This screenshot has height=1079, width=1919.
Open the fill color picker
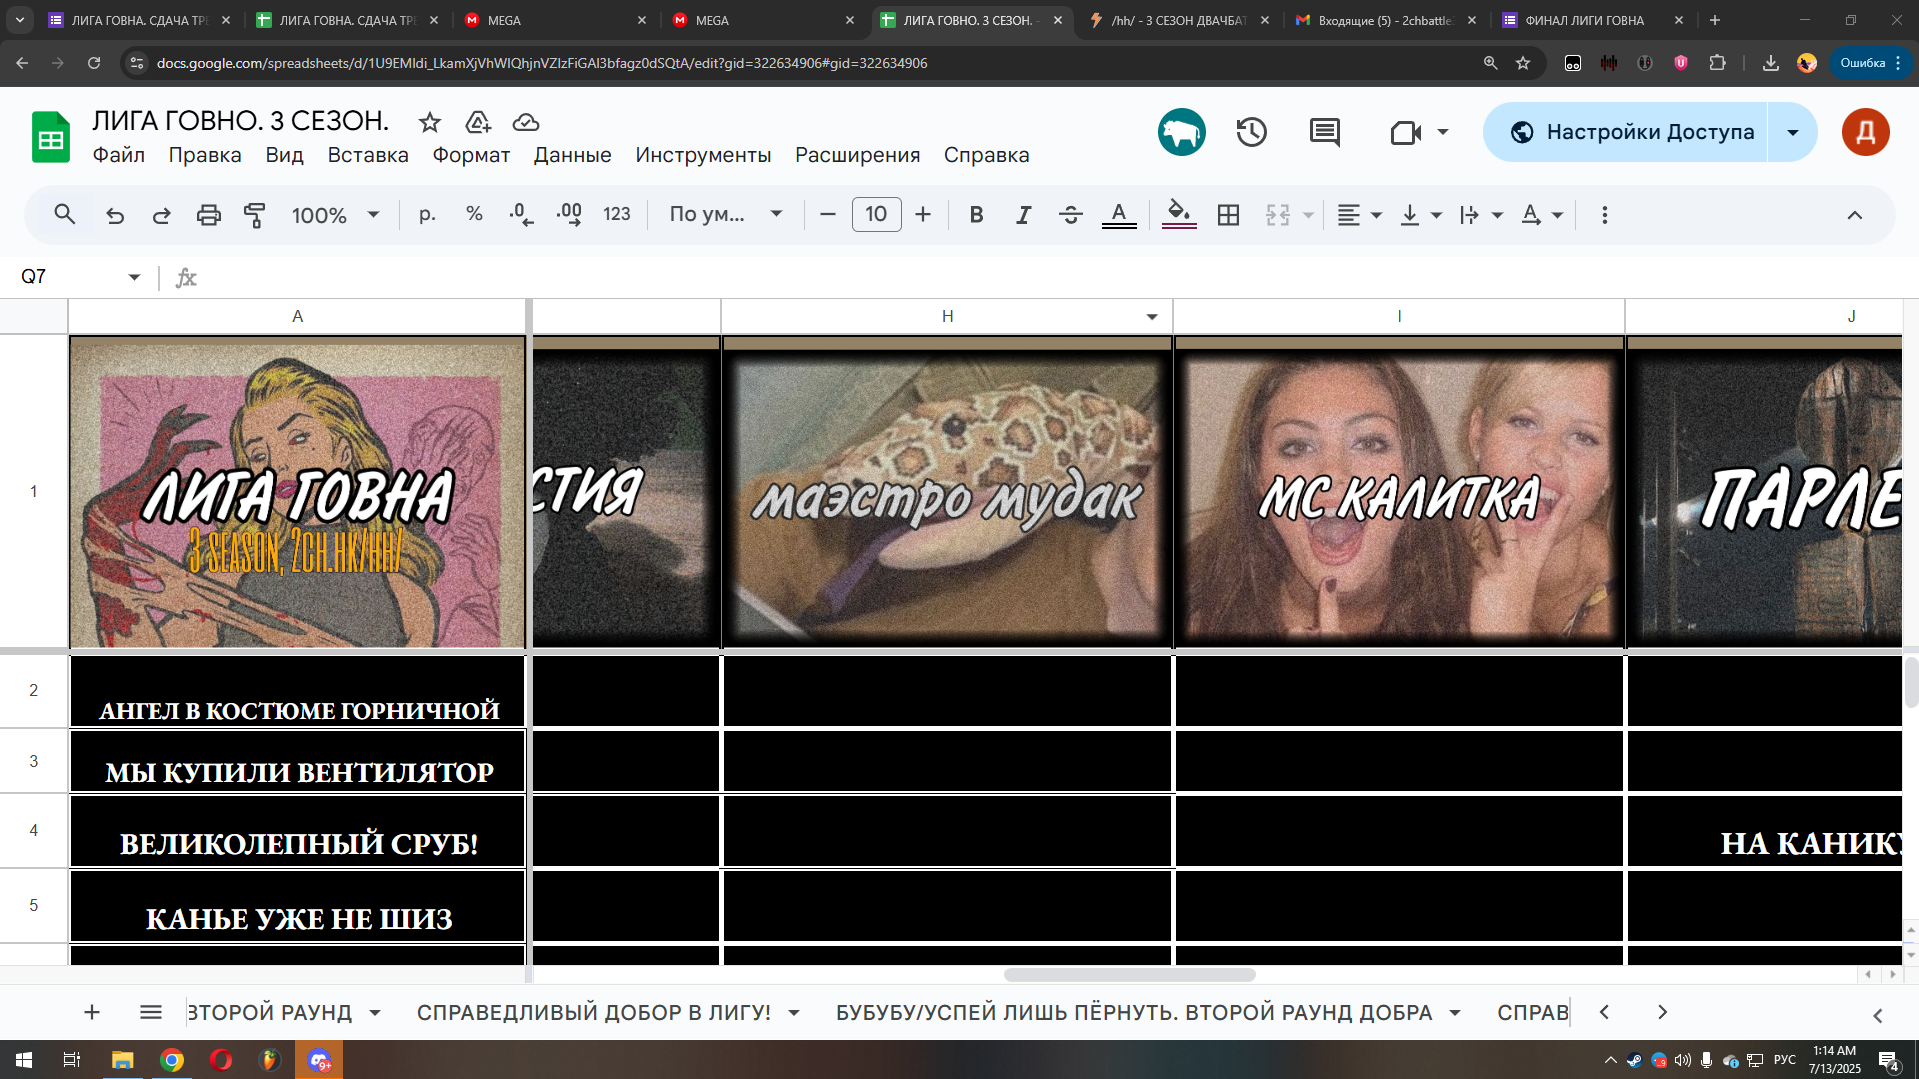1179,214
